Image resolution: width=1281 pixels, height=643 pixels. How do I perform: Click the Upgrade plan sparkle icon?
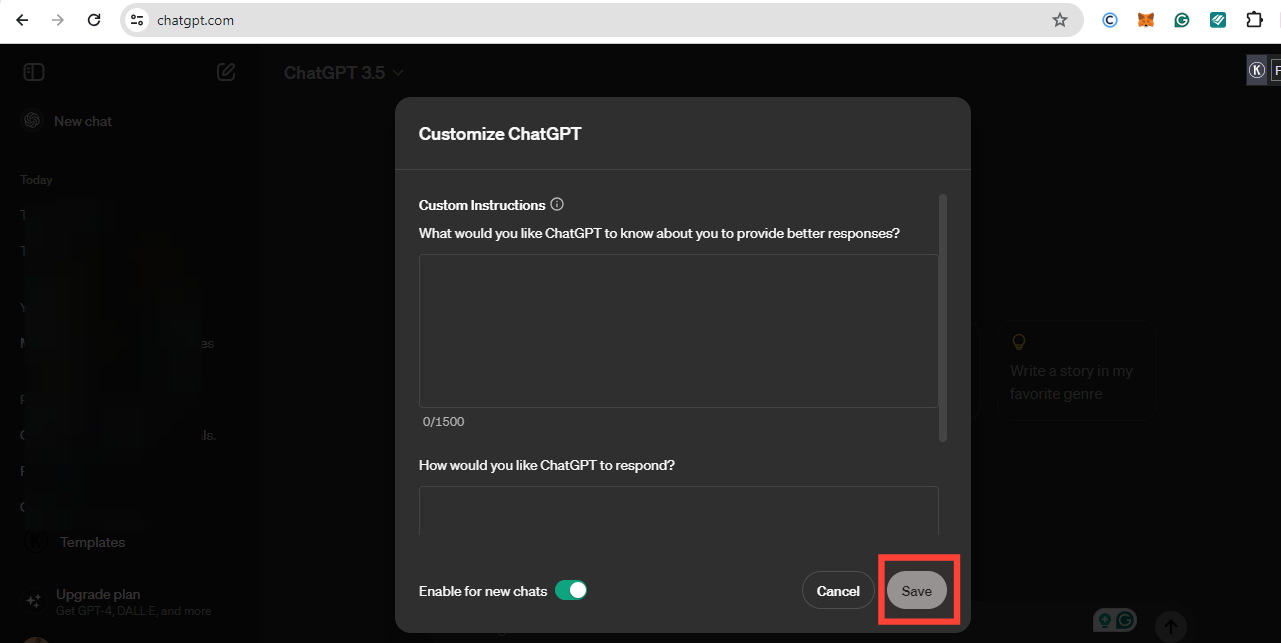pos(33,601)
